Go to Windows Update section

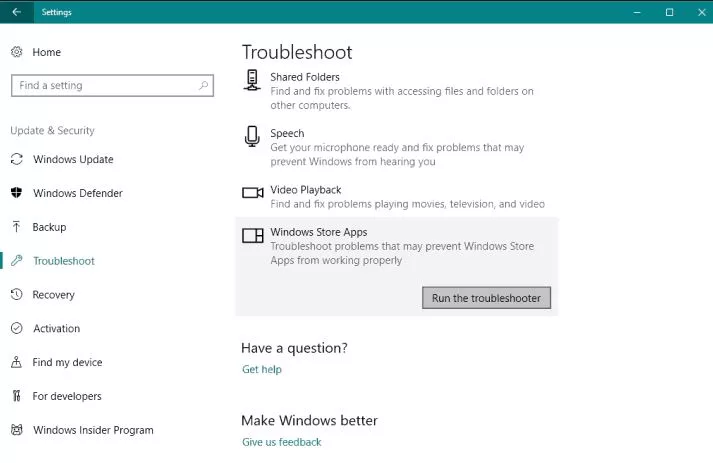73,159
